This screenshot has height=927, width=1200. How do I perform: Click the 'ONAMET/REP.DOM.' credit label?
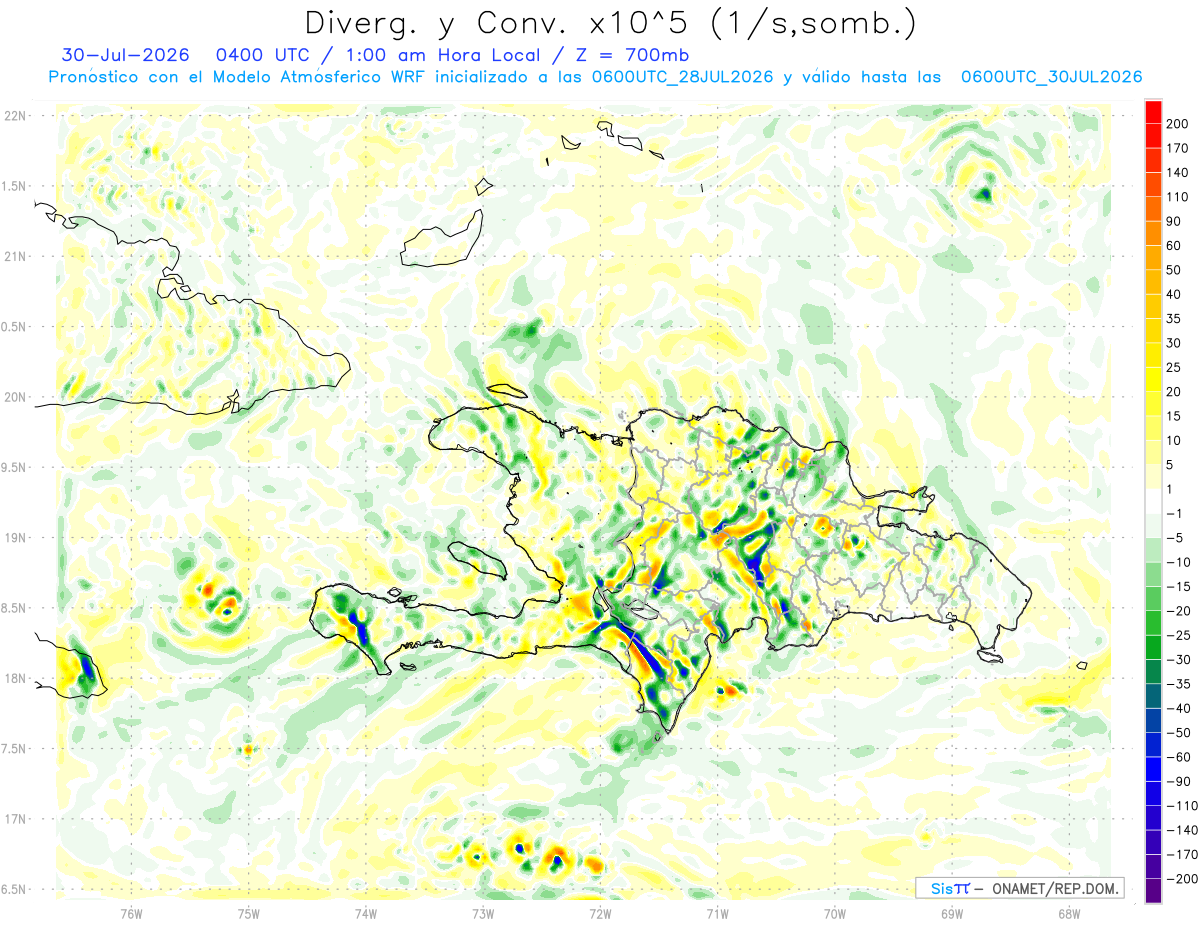(x=1054, y=888)
